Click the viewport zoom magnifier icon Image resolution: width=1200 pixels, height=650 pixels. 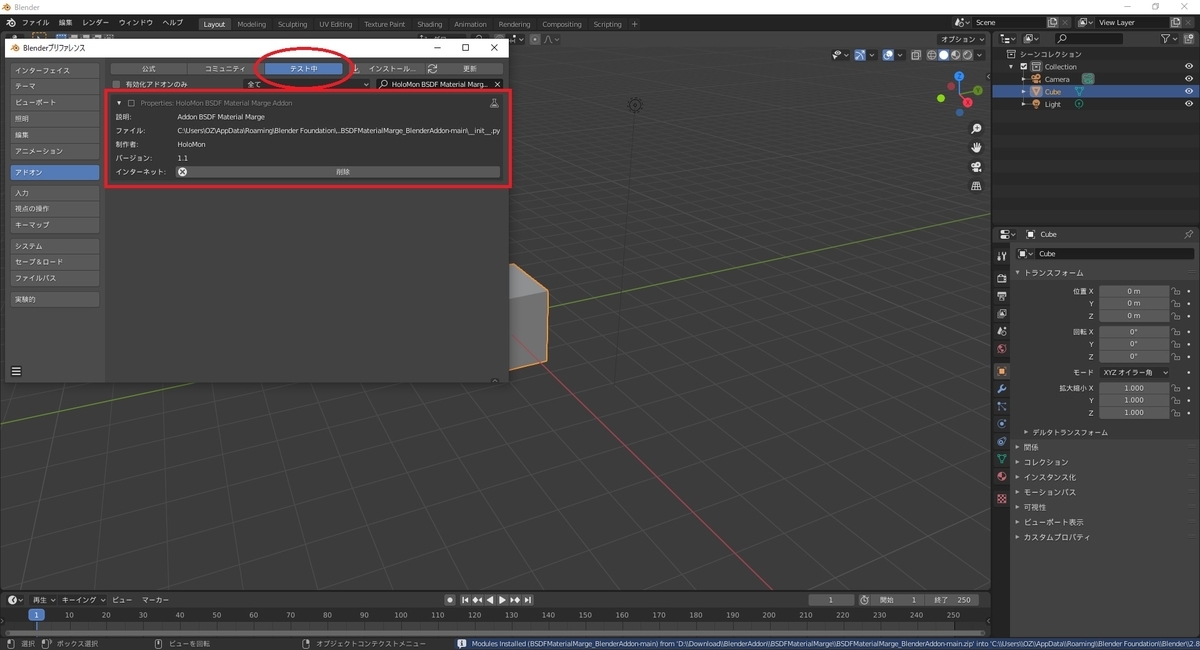point(976,129)
